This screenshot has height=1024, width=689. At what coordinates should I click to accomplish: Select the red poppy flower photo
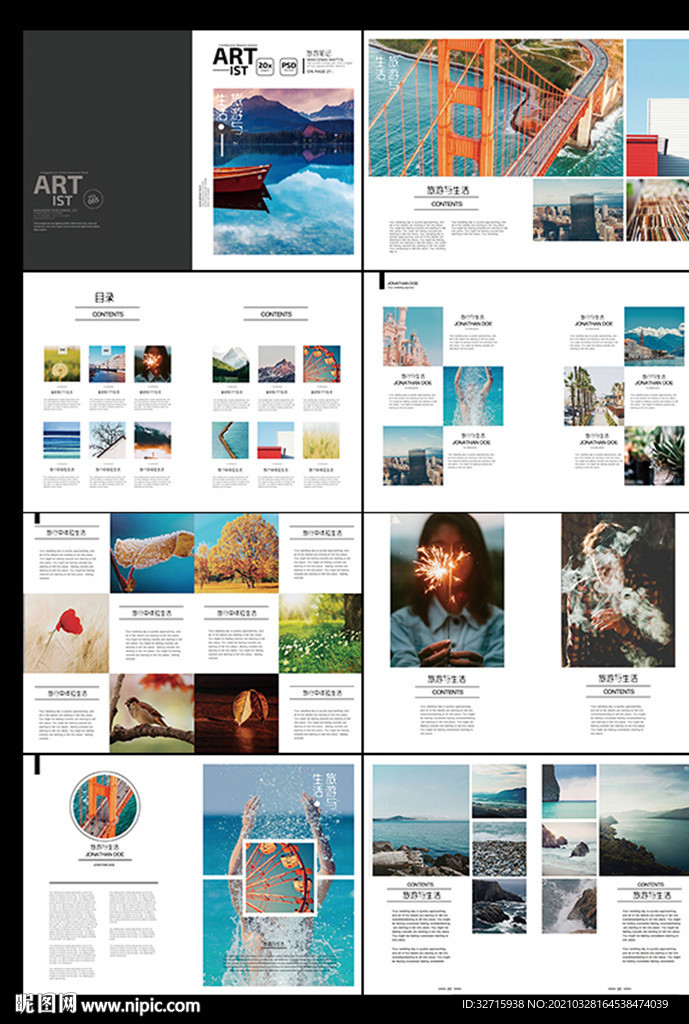[67, 633]
